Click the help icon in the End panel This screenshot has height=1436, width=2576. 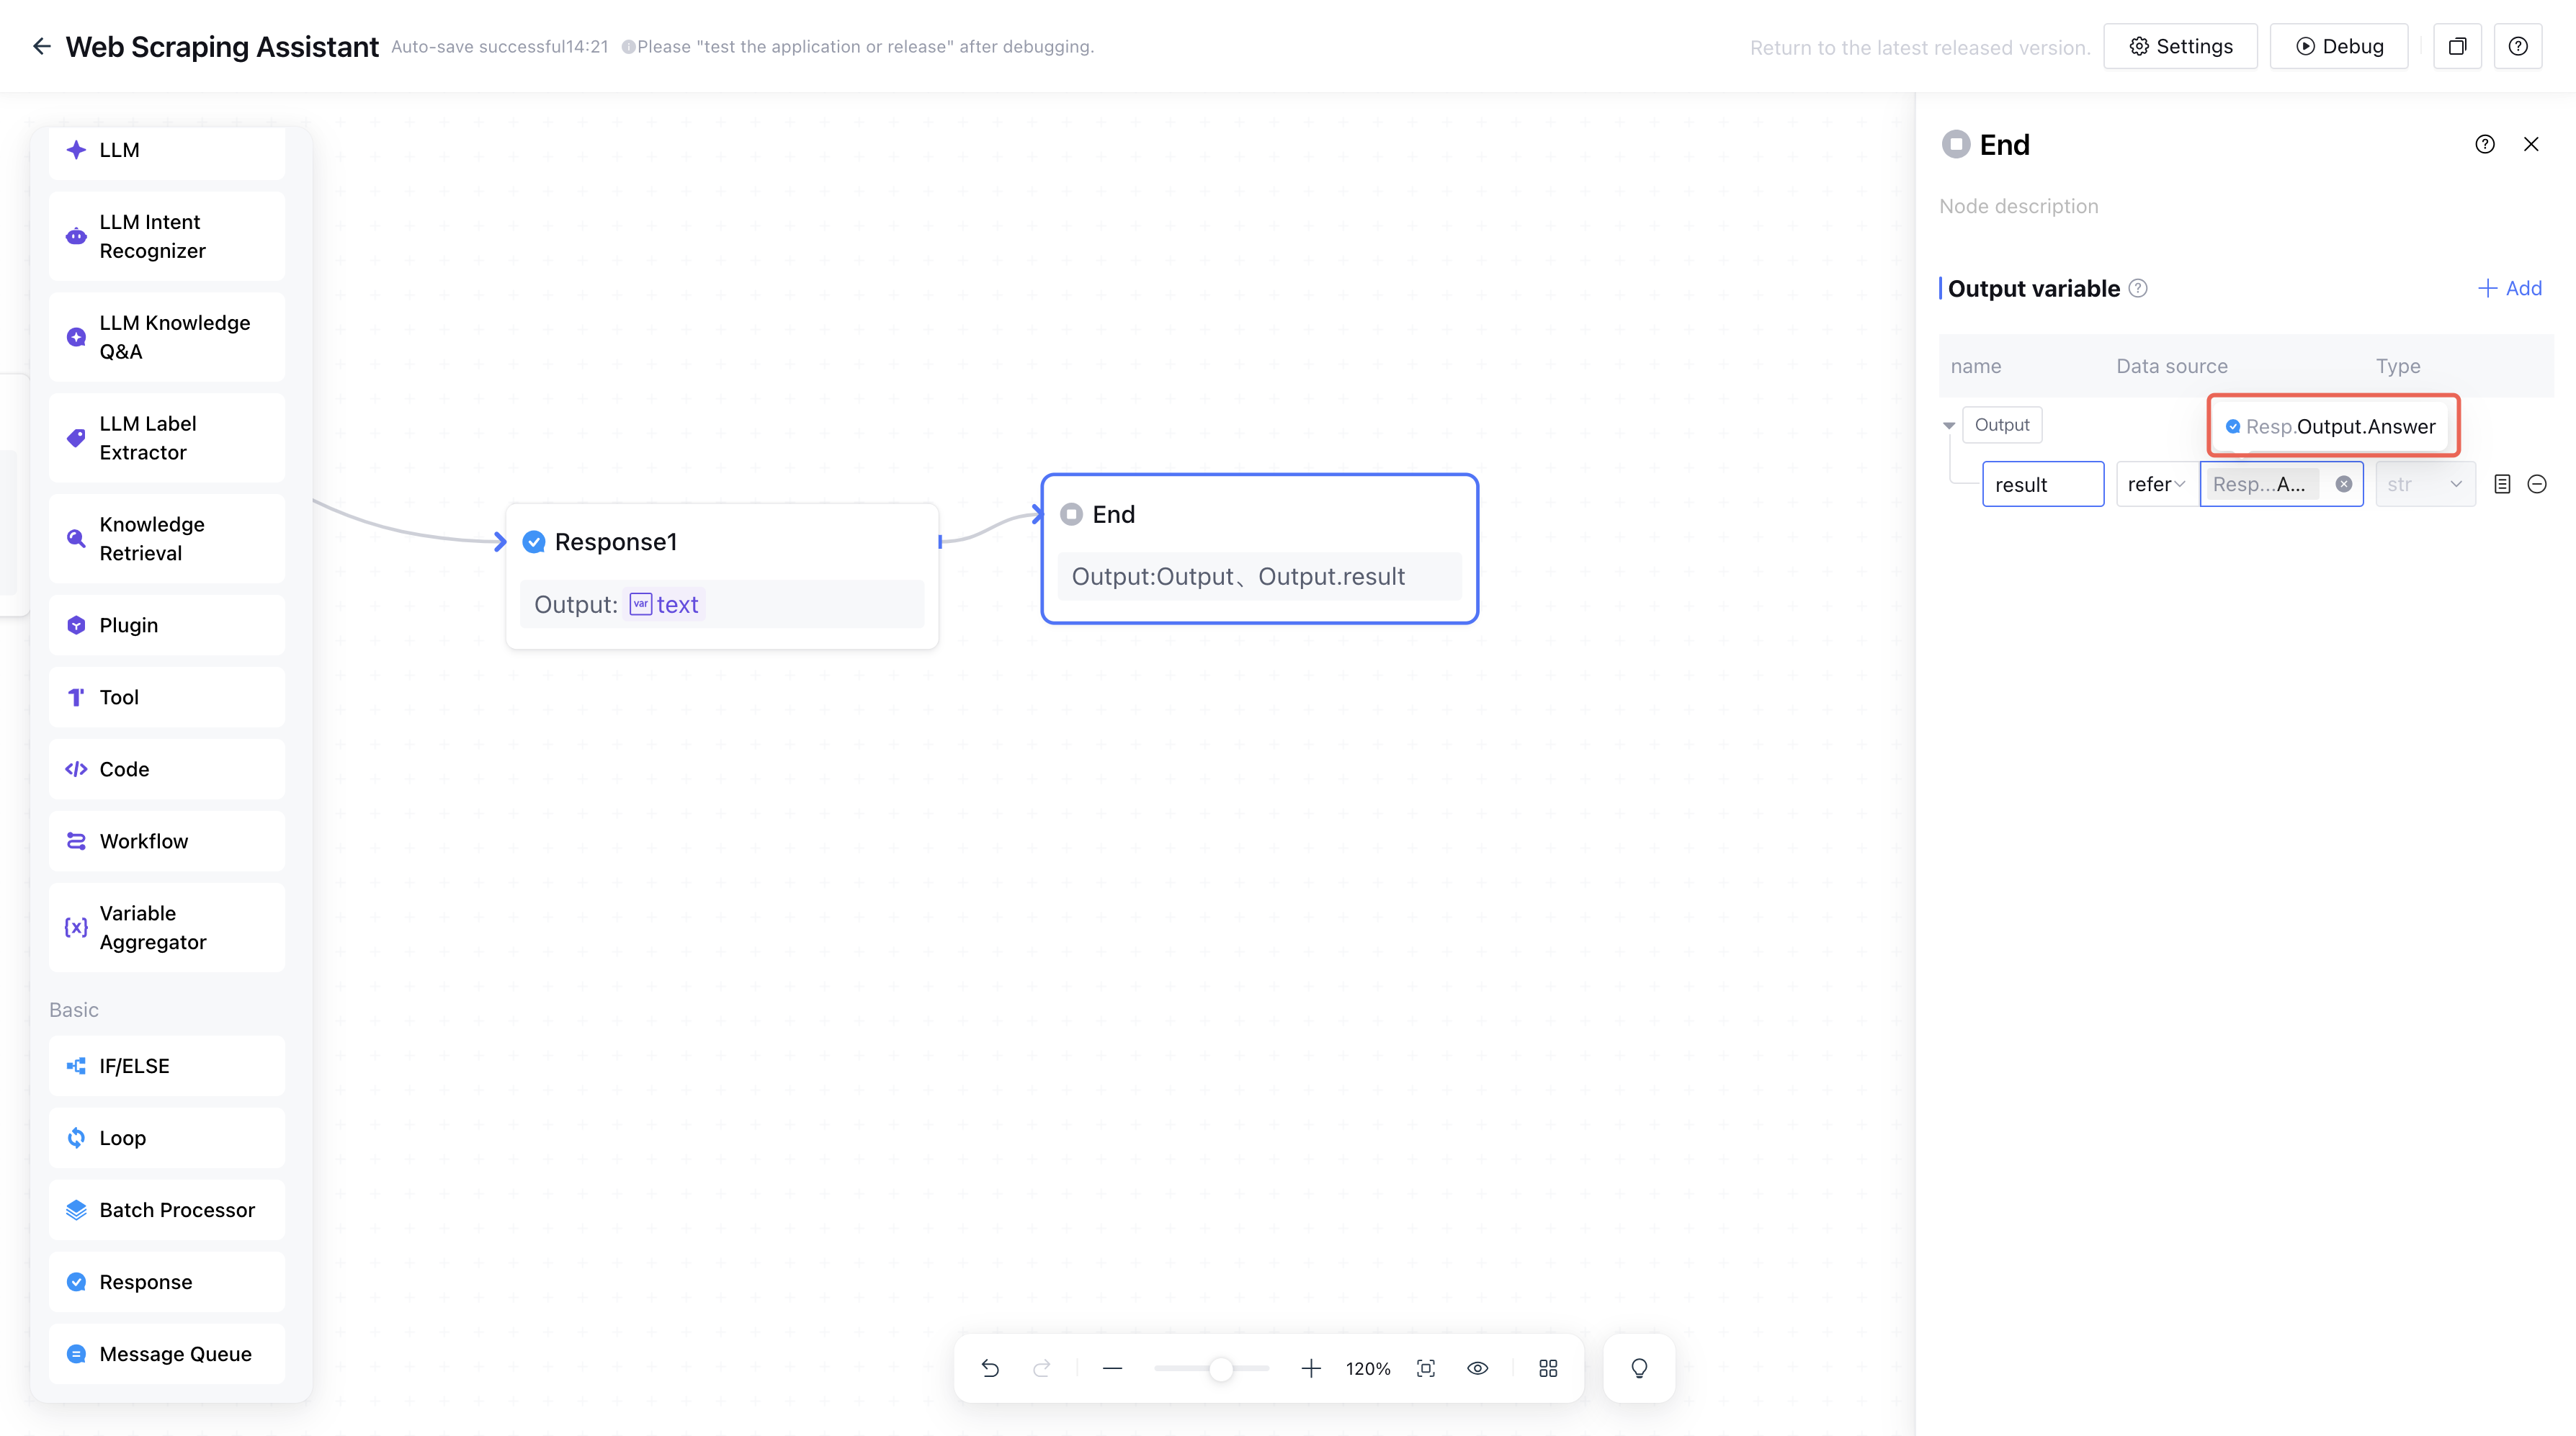pyautogui.click(x=2485, y=144)
